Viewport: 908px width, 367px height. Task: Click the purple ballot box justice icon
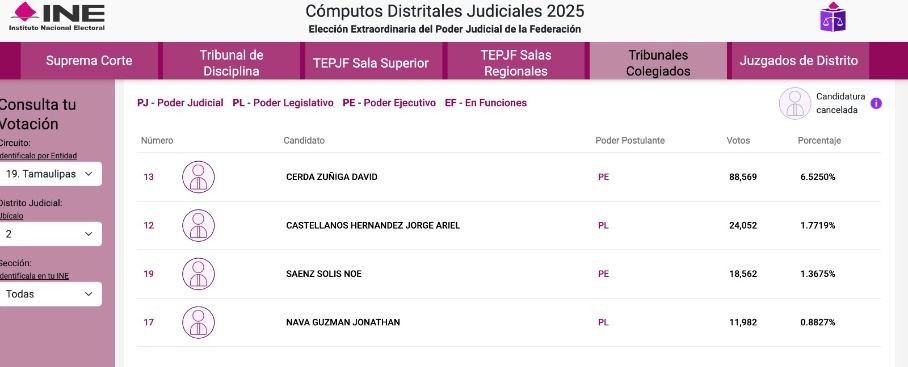[833, 17]
